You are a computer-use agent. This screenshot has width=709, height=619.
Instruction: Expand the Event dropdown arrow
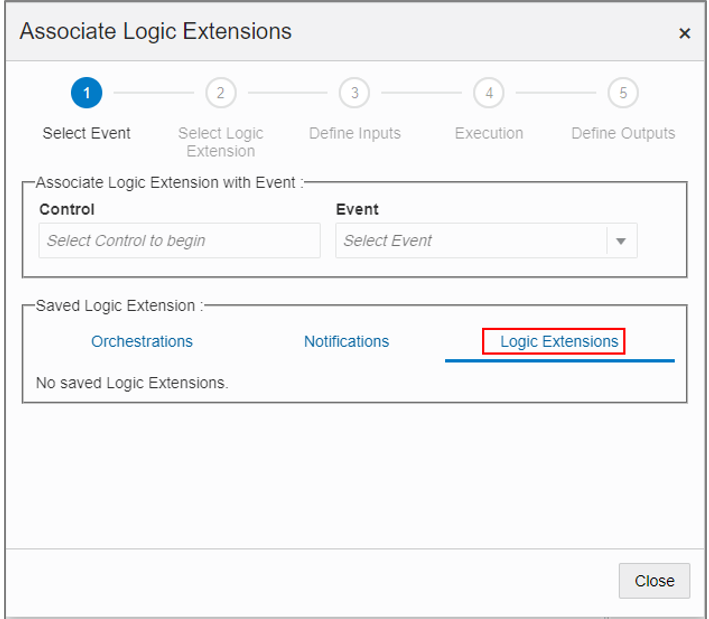(621, 241)
